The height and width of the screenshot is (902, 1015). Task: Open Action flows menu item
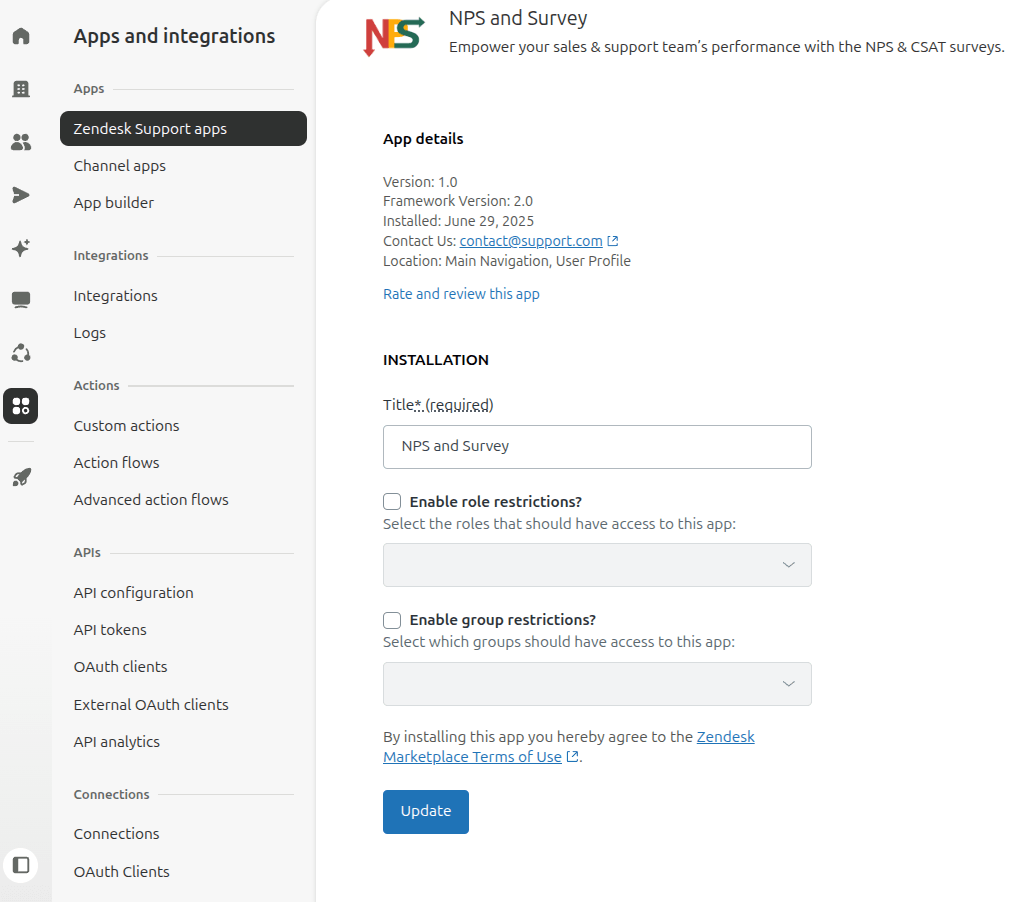click(117, 462)
